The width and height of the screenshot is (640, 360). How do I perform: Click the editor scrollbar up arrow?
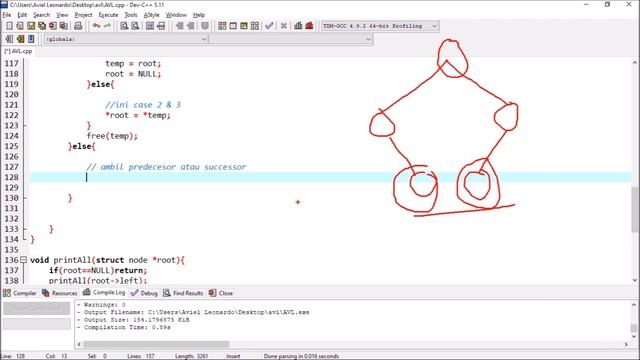(635, 62)
